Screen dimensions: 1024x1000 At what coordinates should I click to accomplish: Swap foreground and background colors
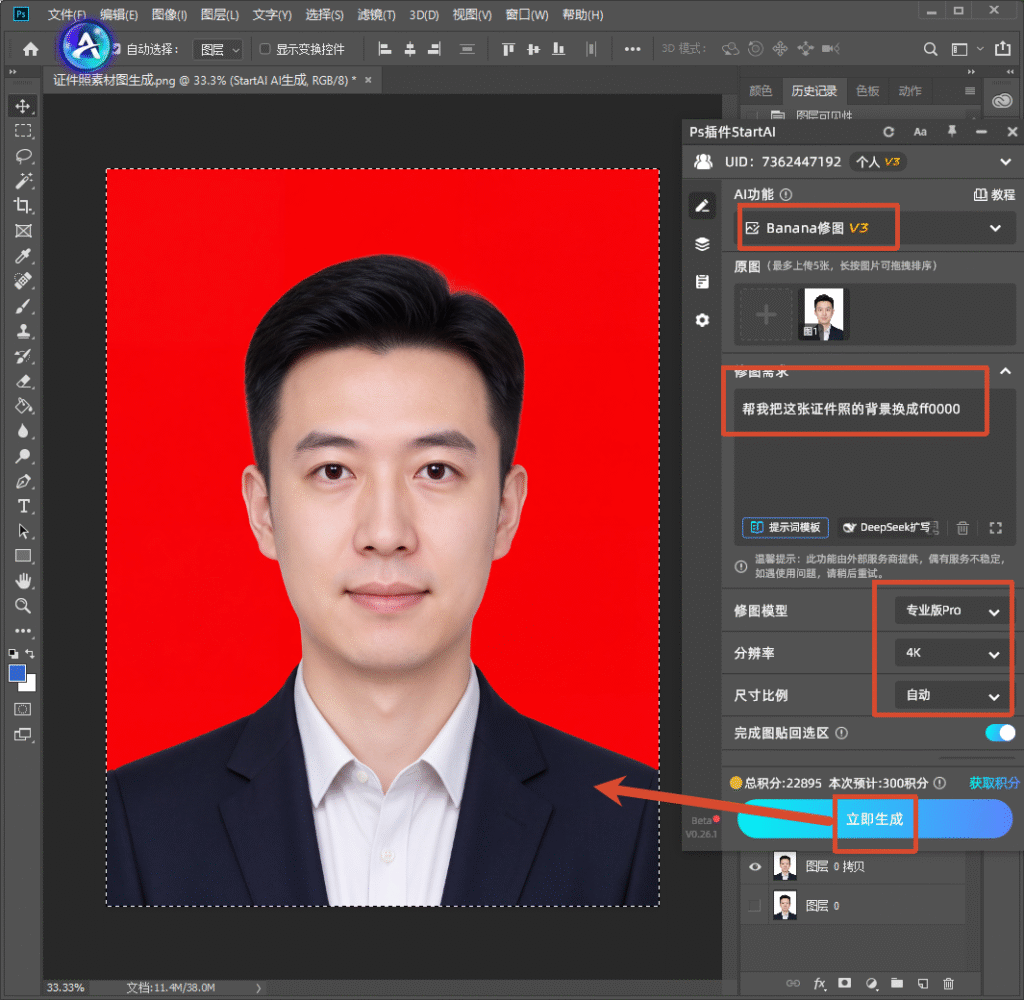click(x=29, y=653)
